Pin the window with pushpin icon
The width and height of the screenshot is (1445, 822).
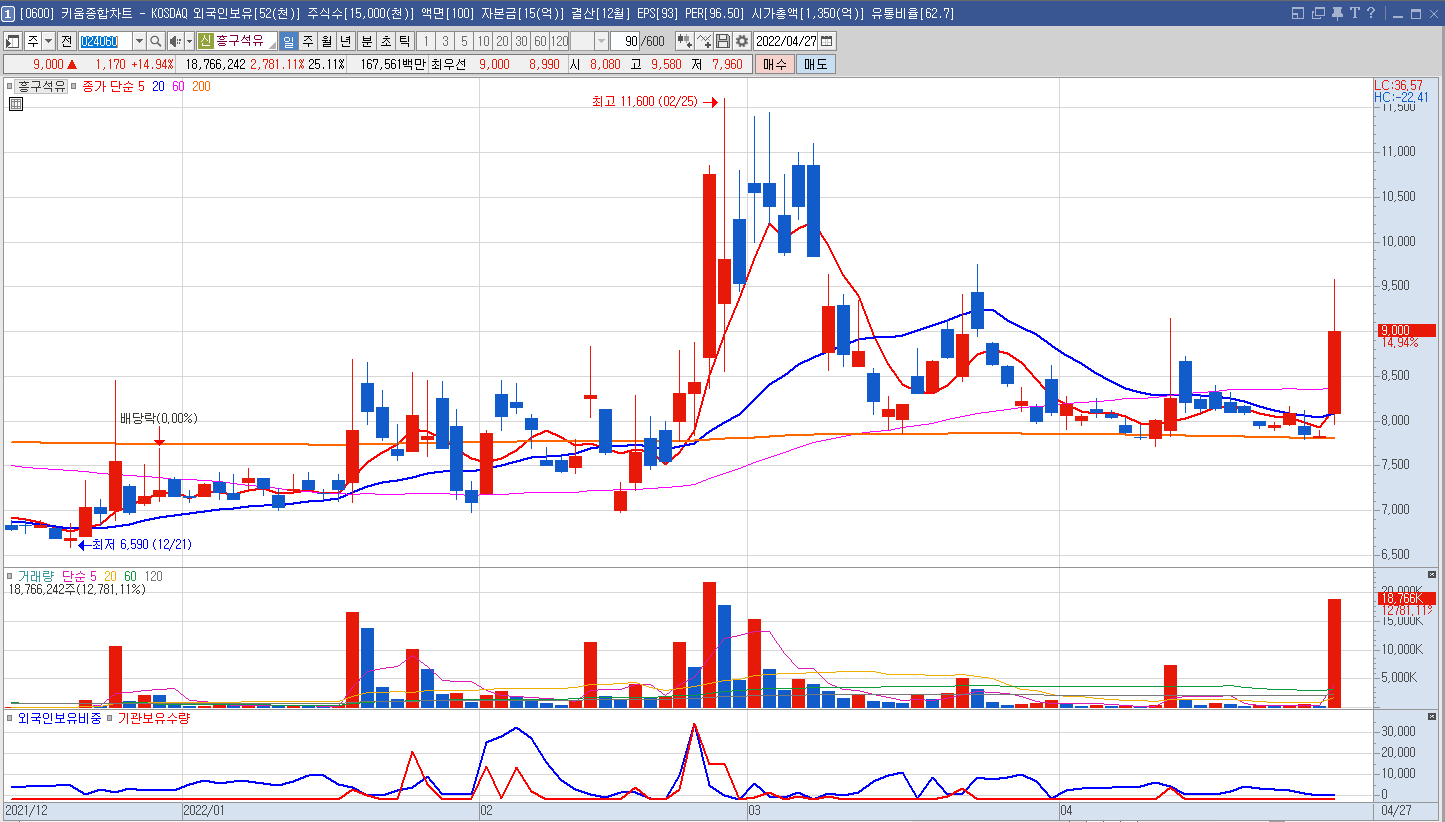pos(1337,13)
